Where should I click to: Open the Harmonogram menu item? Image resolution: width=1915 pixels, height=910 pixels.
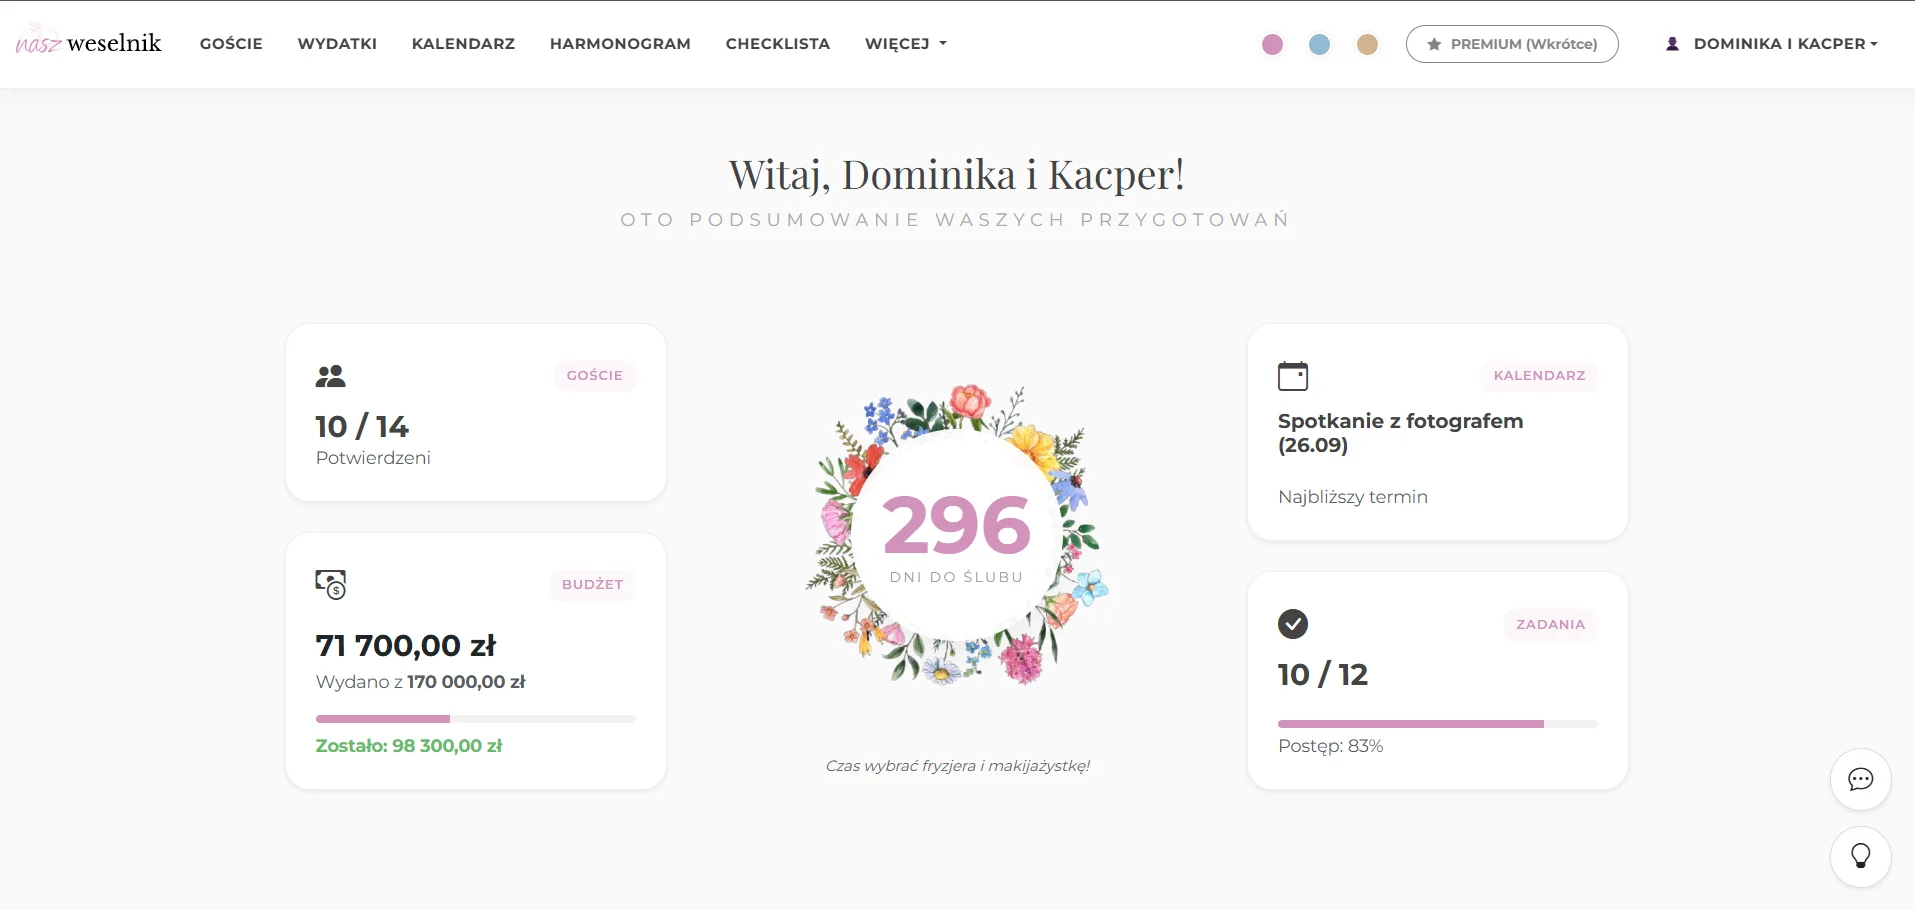[x=620, y=44]
